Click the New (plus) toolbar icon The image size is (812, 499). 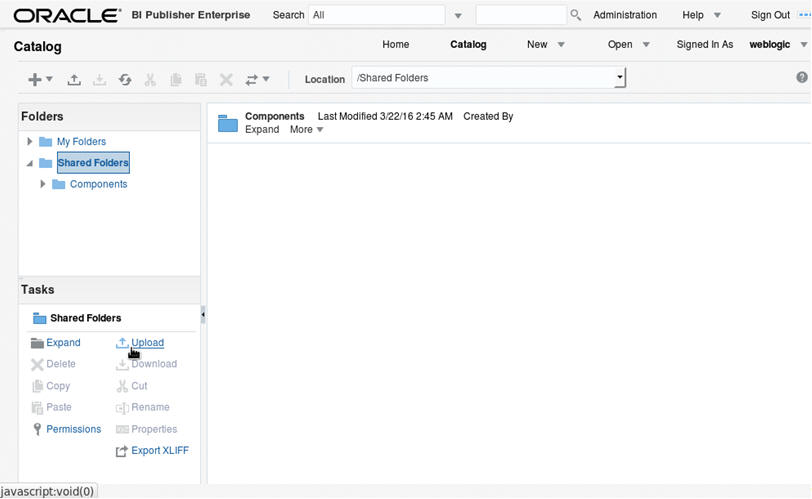[35, 79]
